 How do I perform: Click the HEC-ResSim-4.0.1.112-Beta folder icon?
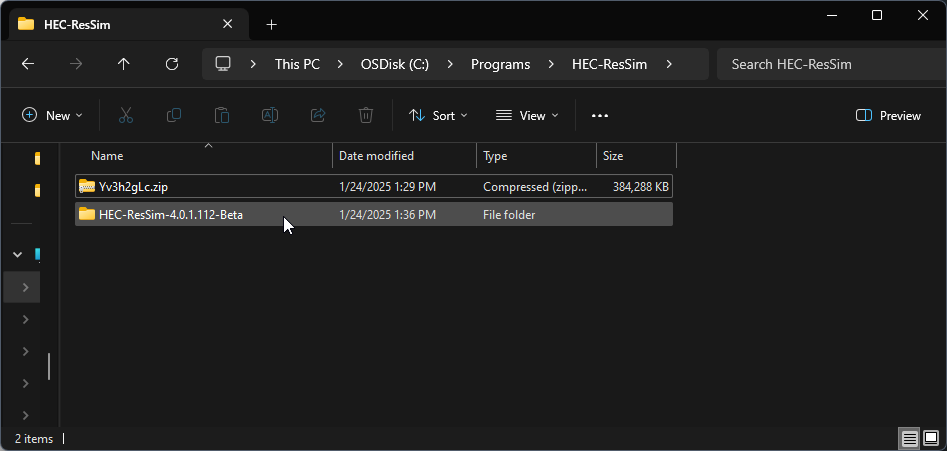(x=87, y=214)
